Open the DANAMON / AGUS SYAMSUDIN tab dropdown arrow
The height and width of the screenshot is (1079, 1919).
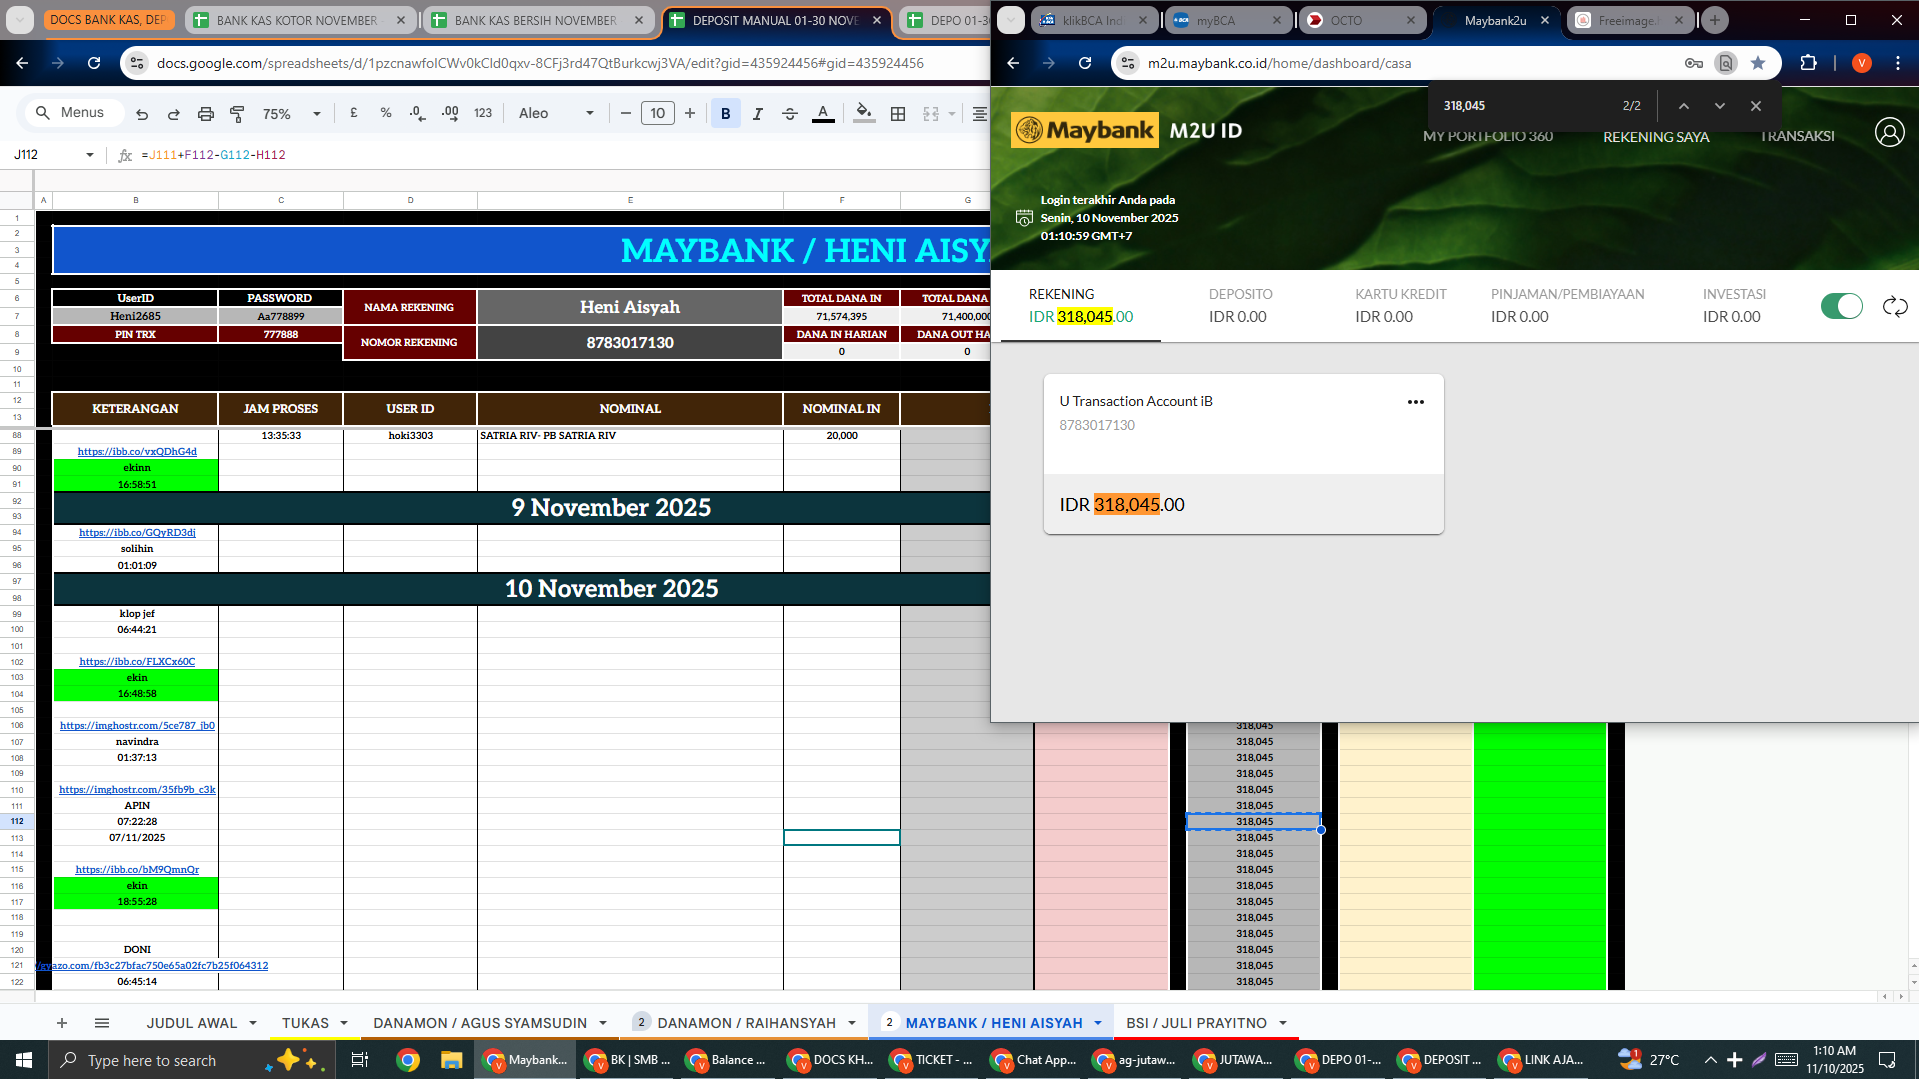(x=603, y=1023)
